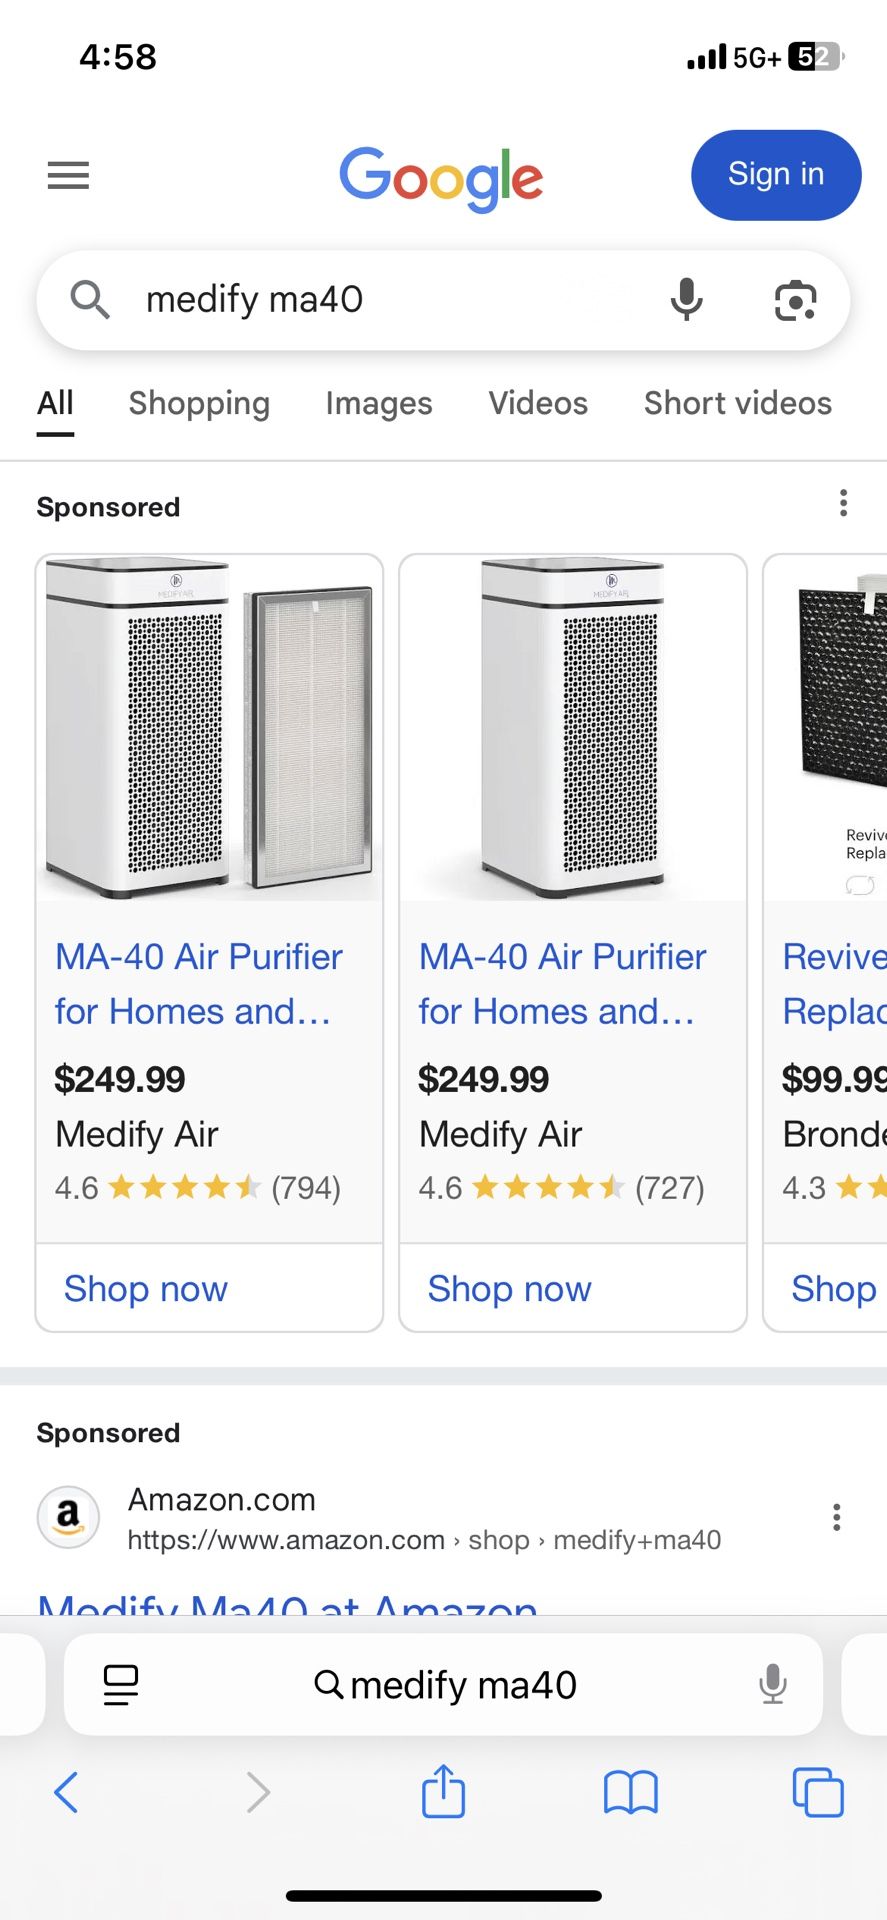The height and width of the screenshot is (1920, 887).
Task: Tap the Amazon.com favicon
Action: (x=67, y=1518)
